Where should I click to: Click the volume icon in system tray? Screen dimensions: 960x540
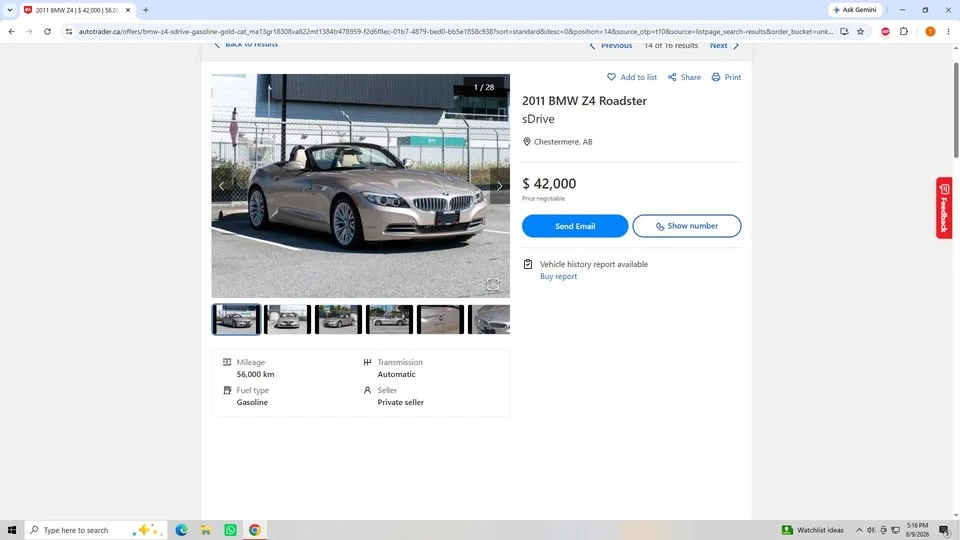(871, 530)
